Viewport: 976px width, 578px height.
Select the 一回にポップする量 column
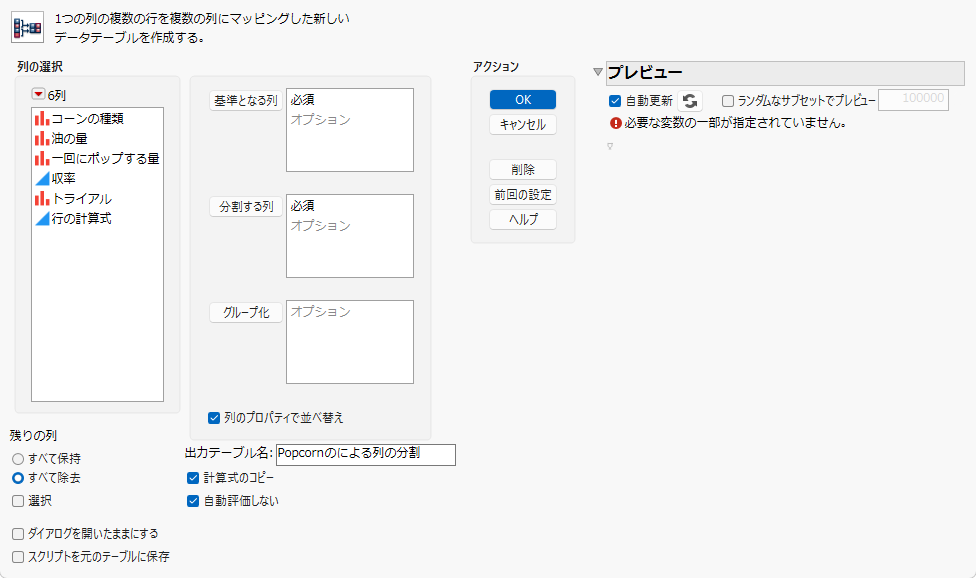click(97, 158)
